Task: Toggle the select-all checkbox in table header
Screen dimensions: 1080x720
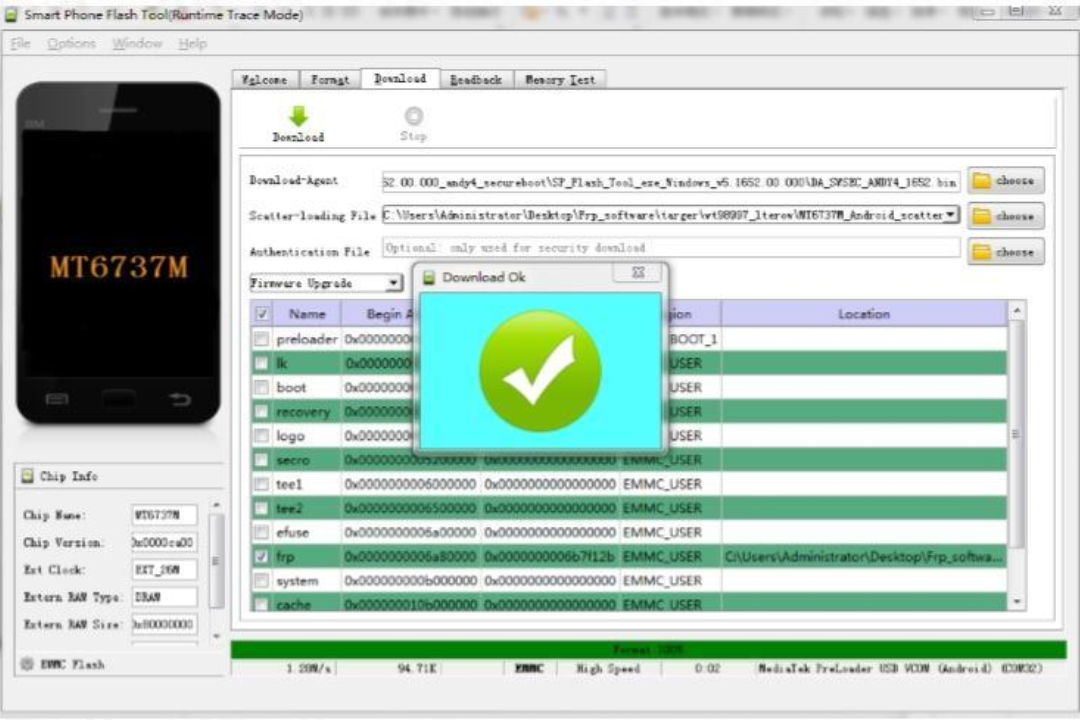Action: [x=262, y=314]
